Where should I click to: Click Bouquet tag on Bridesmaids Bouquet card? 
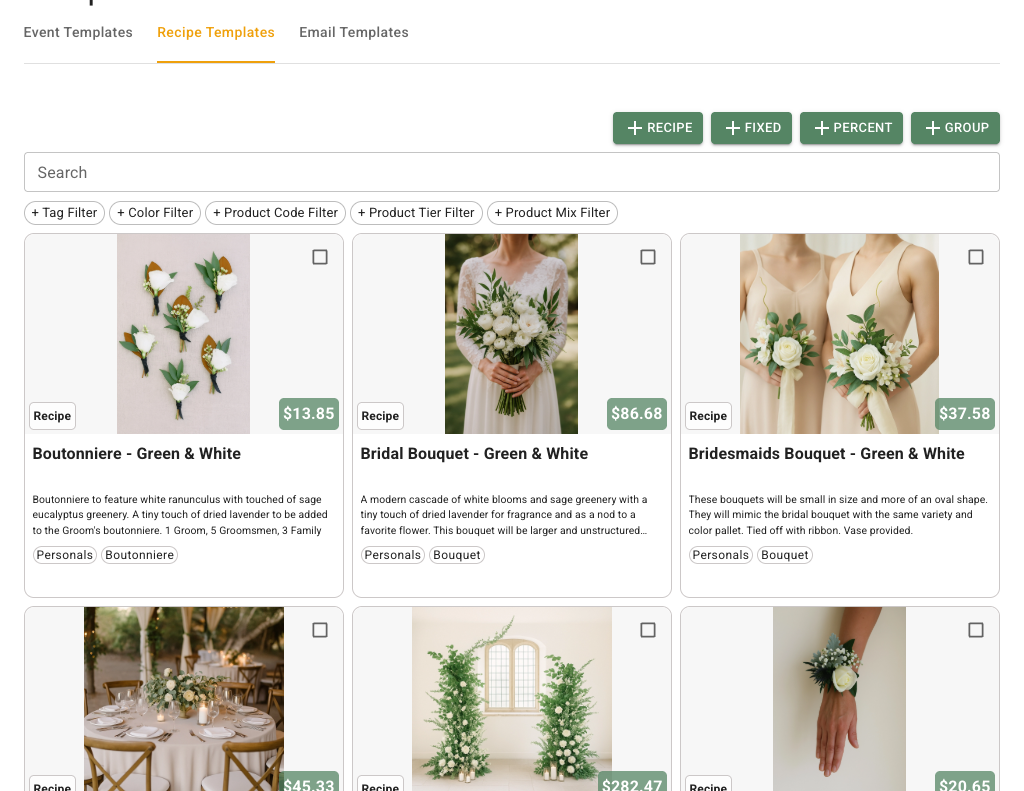pos(784,555)
